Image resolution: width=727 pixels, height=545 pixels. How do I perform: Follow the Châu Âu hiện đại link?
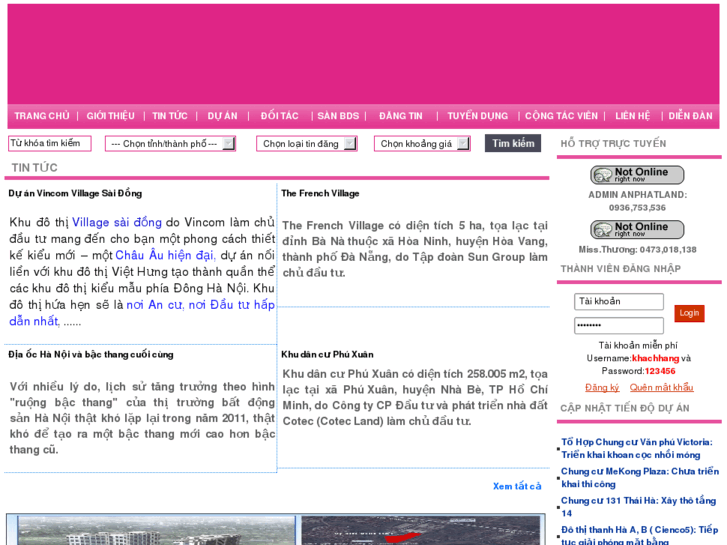pos(165,256)
